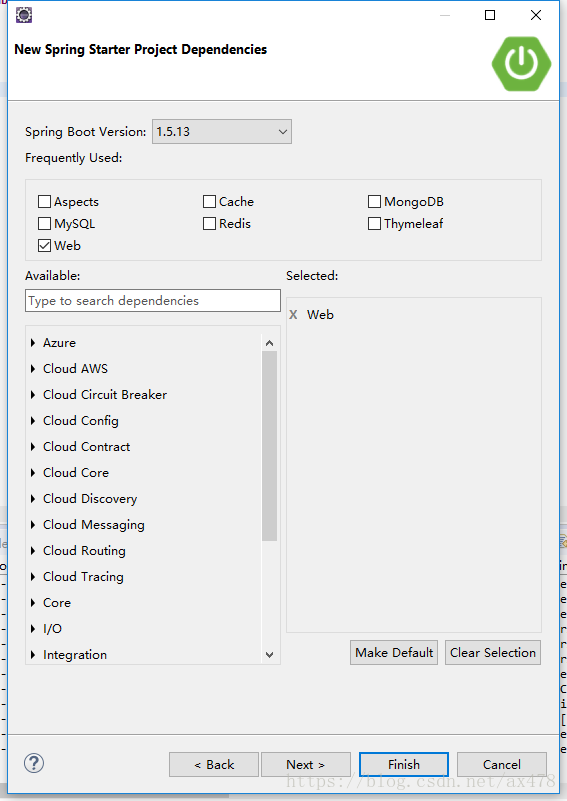Uncheck the Web checkbox
The width and height of the screenshot is (567, 801).
(44, 246)
